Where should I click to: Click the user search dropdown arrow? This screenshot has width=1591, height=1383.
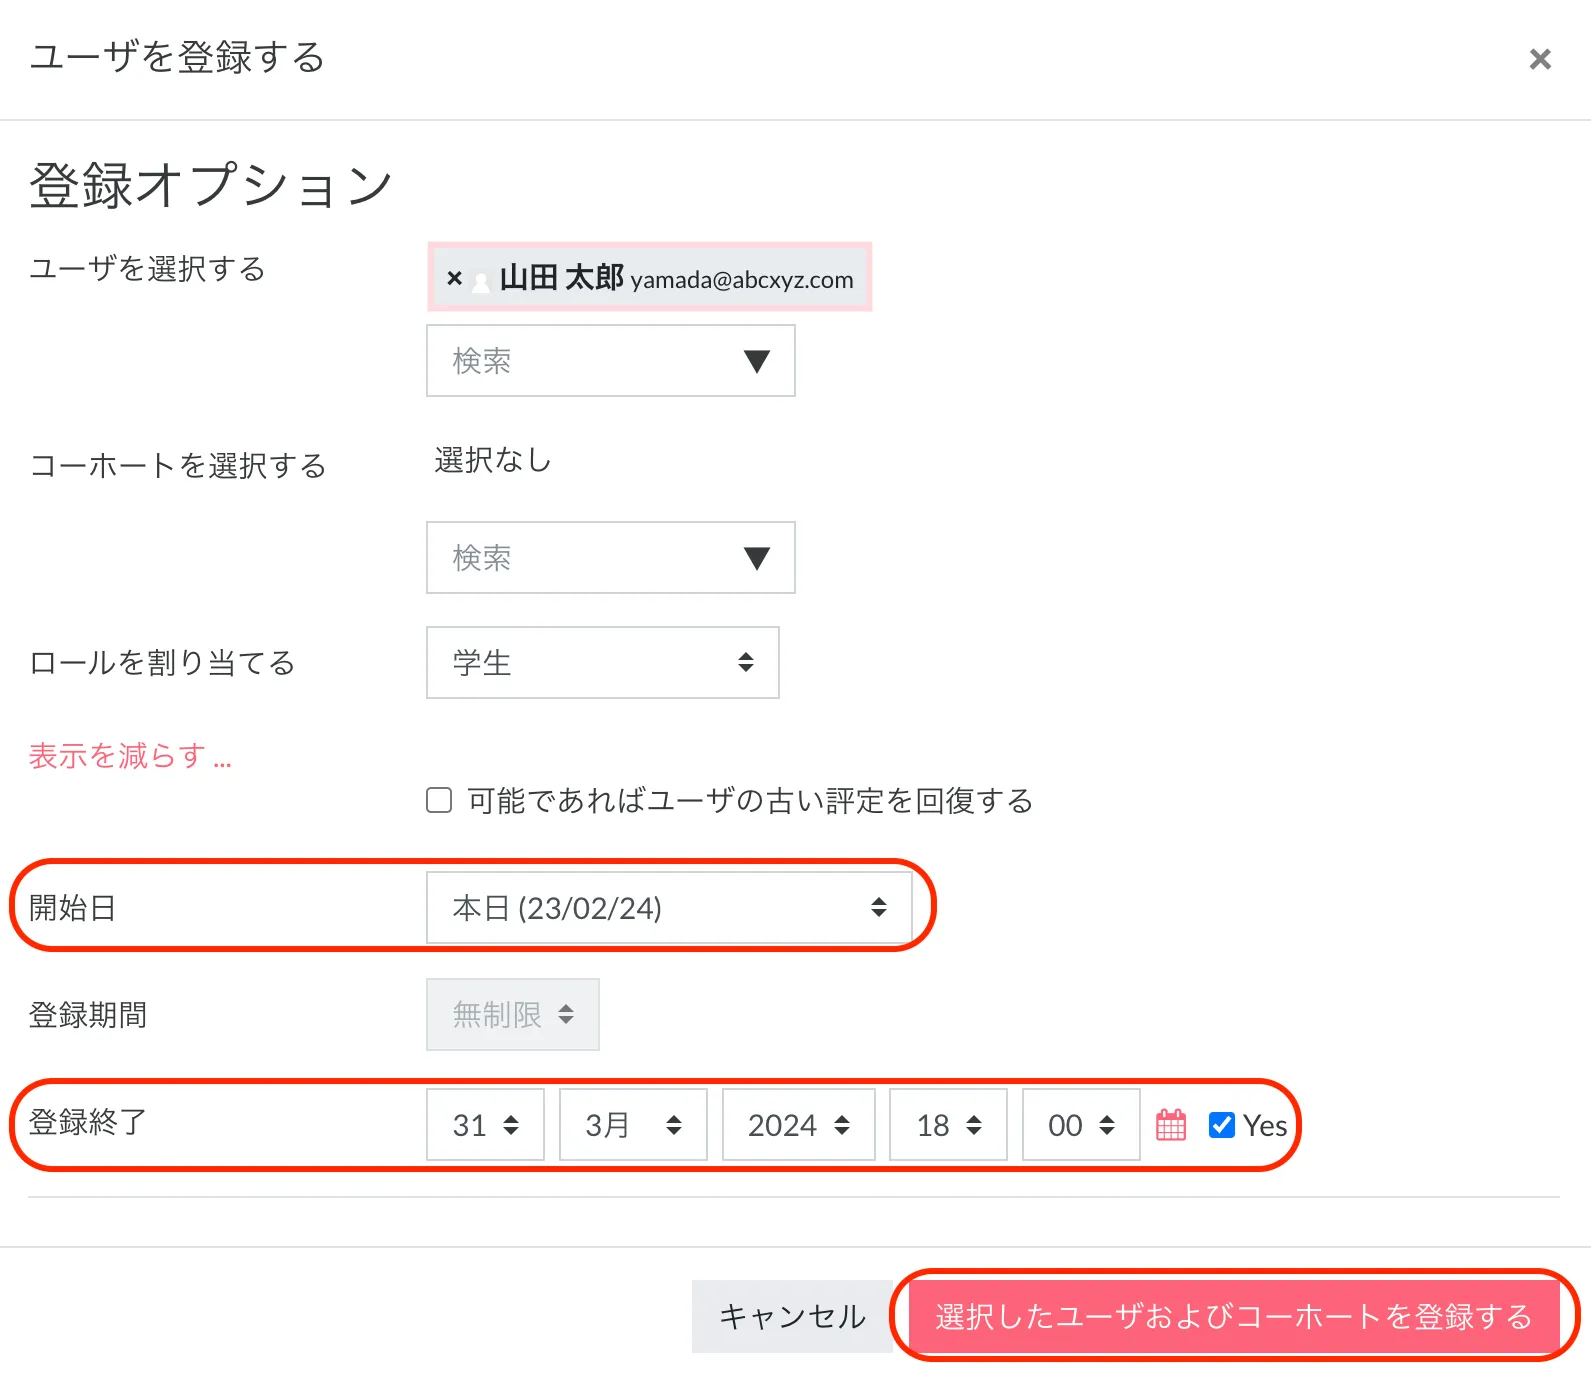[757, 361]
